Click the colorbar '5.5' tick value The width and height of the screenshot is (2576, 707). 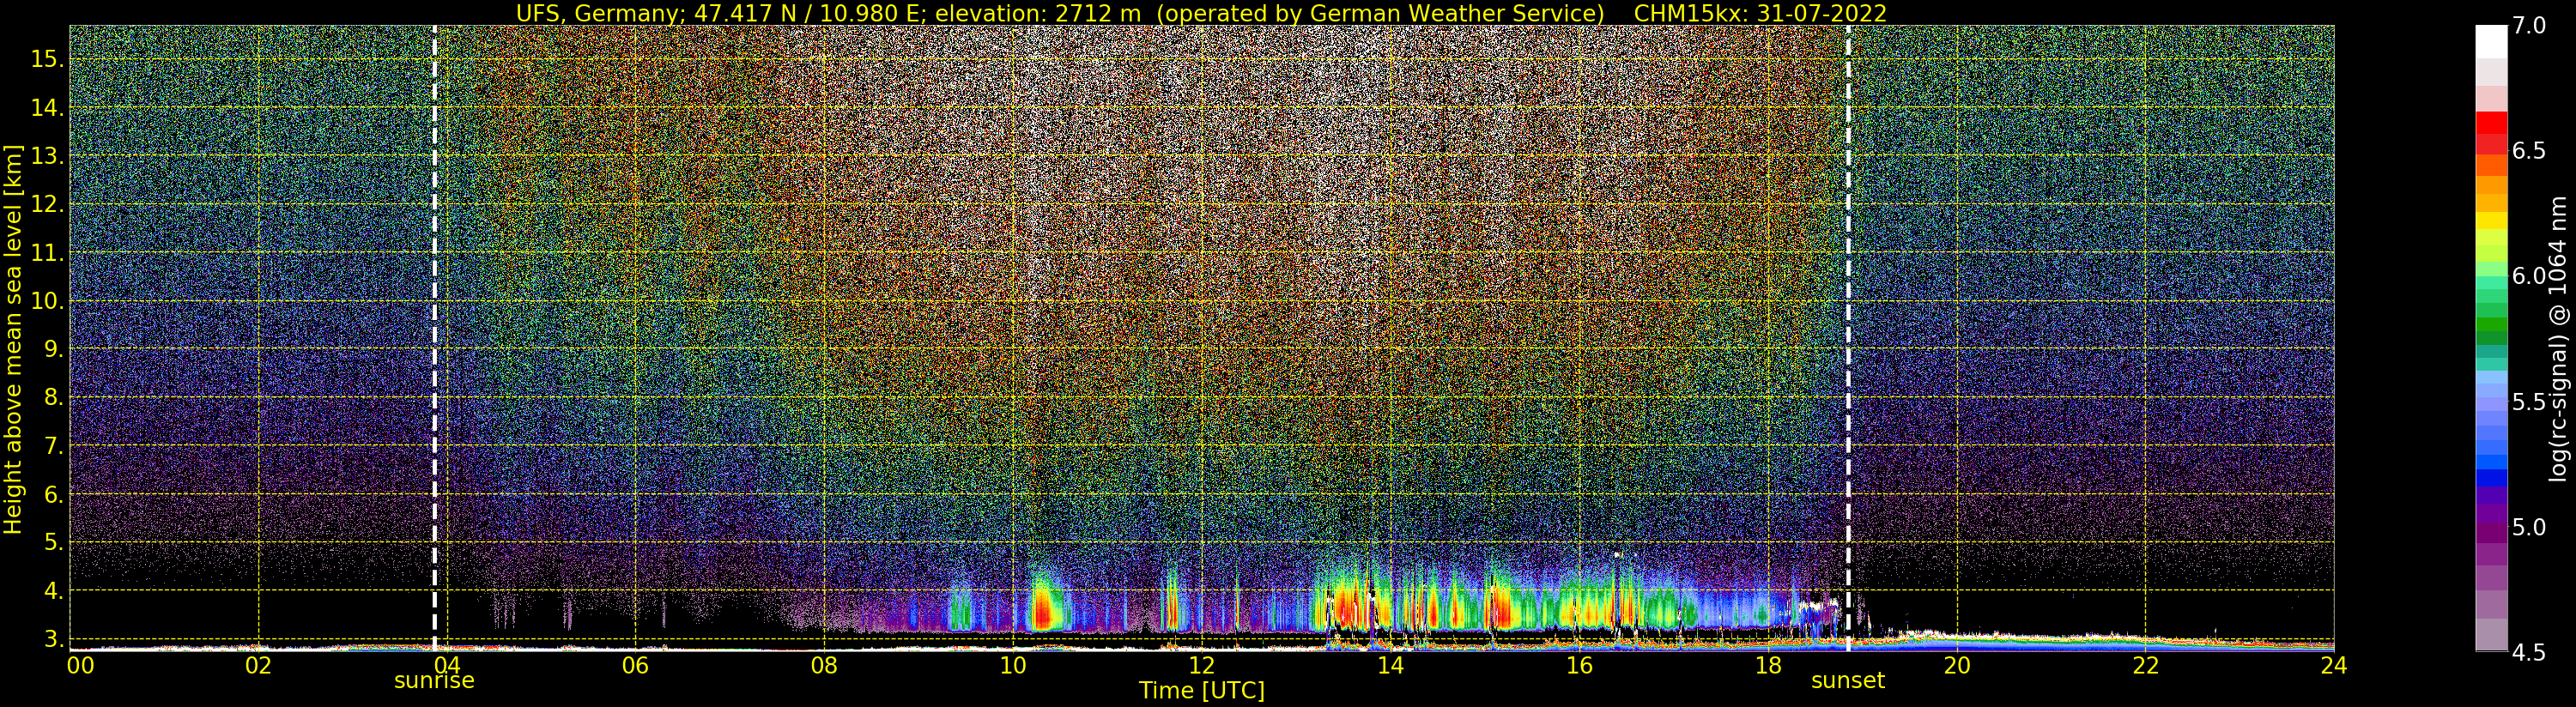tap(2529, 402)
